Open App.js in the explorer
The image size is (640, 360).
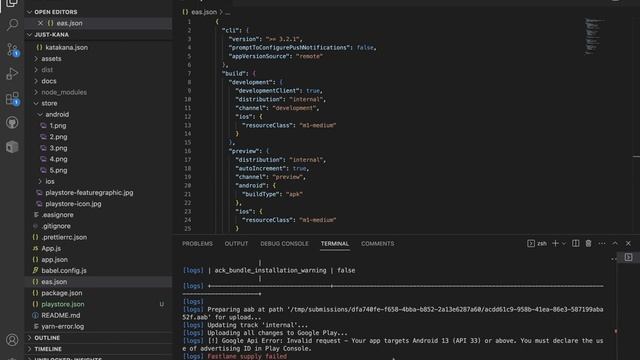point(51,248)
